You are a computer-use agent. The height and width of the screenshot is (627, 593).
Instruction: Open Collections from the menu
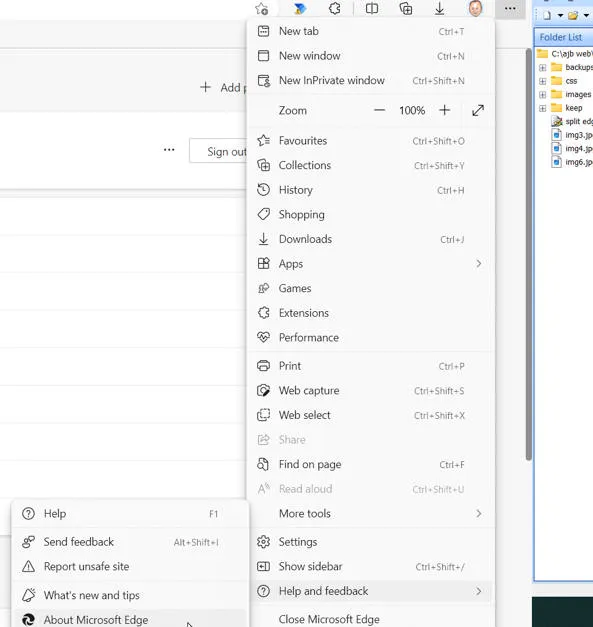click(371, 166)
